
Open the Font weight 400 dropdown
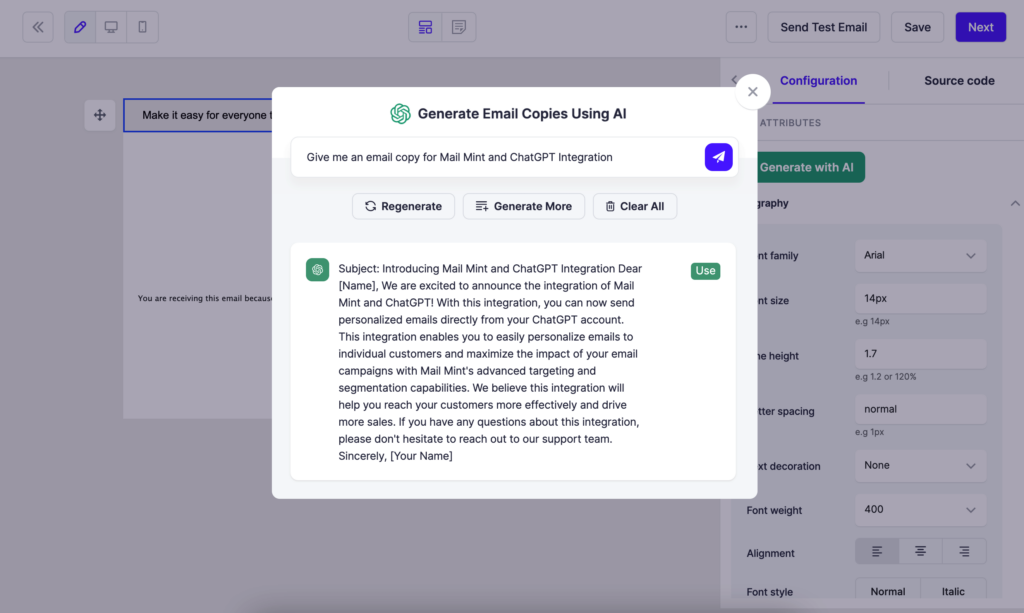920,510
